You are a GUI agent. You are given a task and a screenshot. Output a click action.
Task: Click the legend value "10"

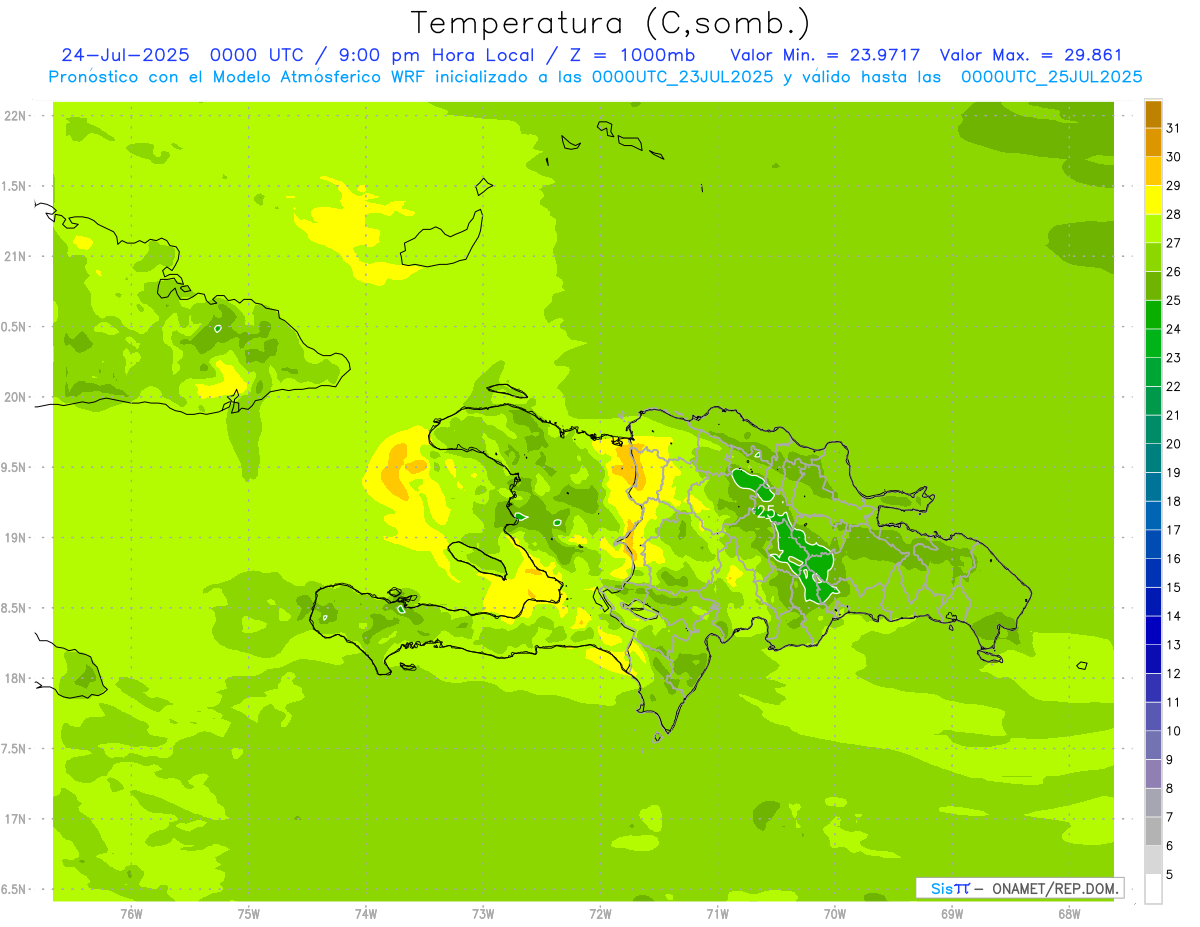pos(1174,731)
